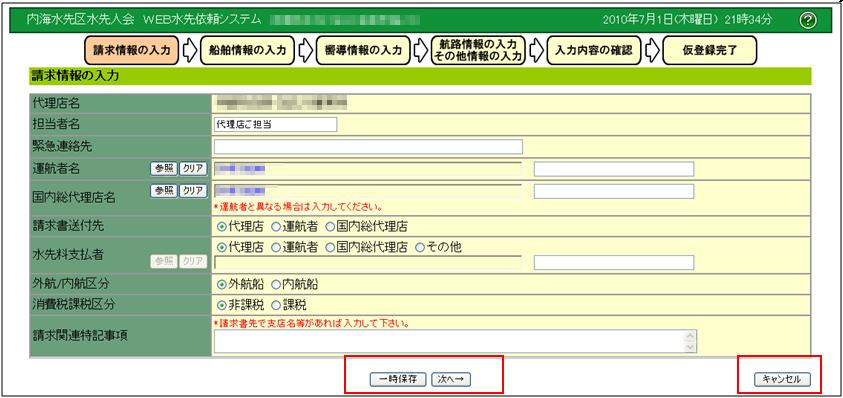The width and height of the screenshot is (843, 398).
Task: Focus the 緊急連絡先 input field
Action: pyautogui.click(x=368, y=147)
